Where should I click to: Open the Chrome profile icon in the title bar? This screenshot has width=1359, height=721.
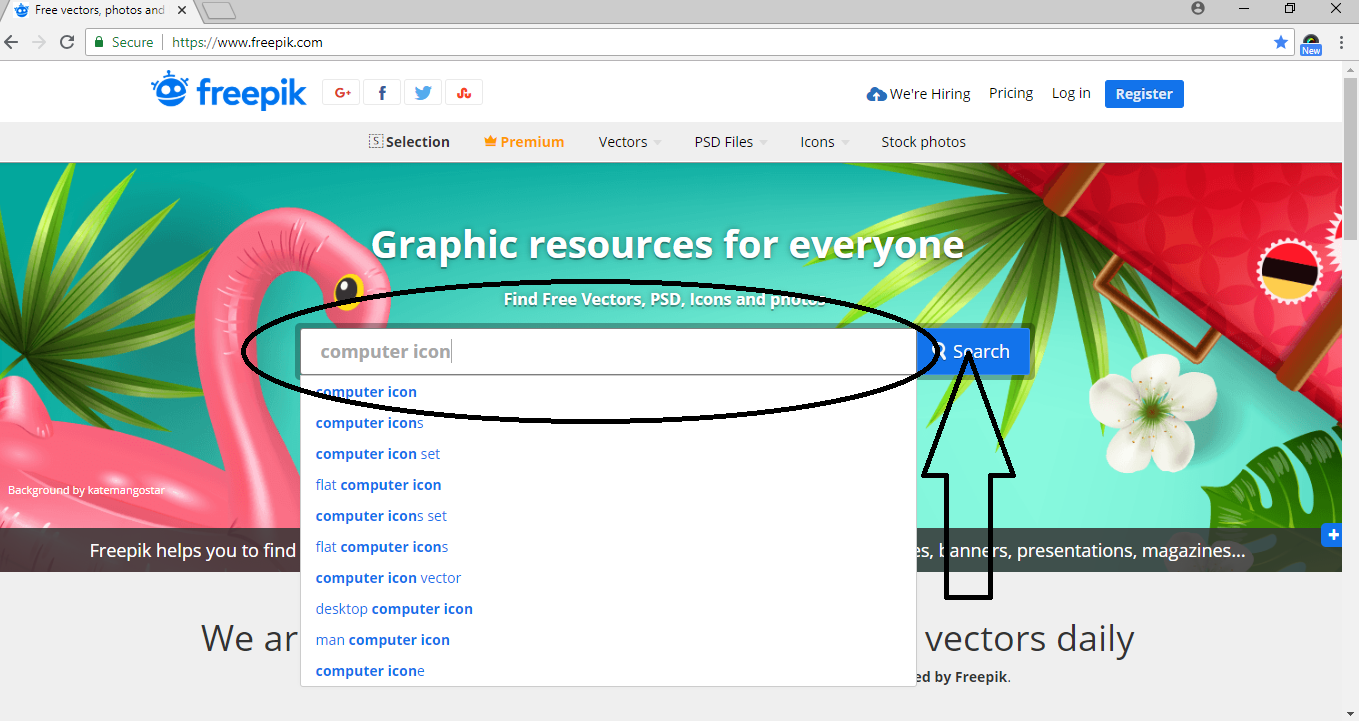click(1198, 8)
